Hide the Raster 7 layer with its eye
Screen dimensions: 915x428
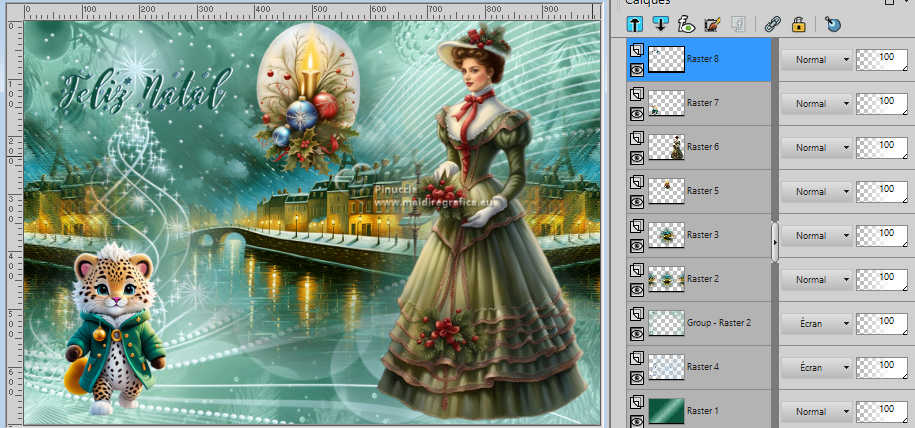(x=637, y=114)
